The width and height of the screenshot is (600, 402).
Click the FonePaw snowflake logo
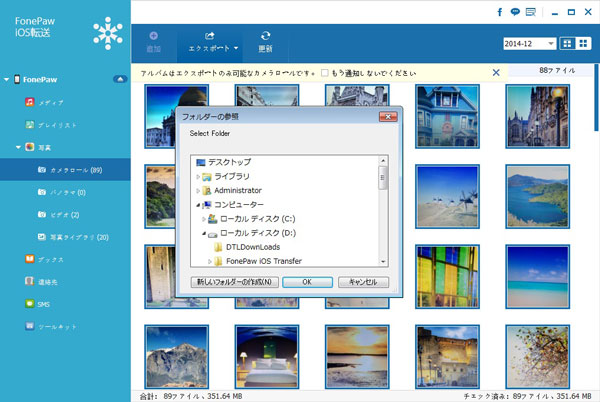point(108,33)
